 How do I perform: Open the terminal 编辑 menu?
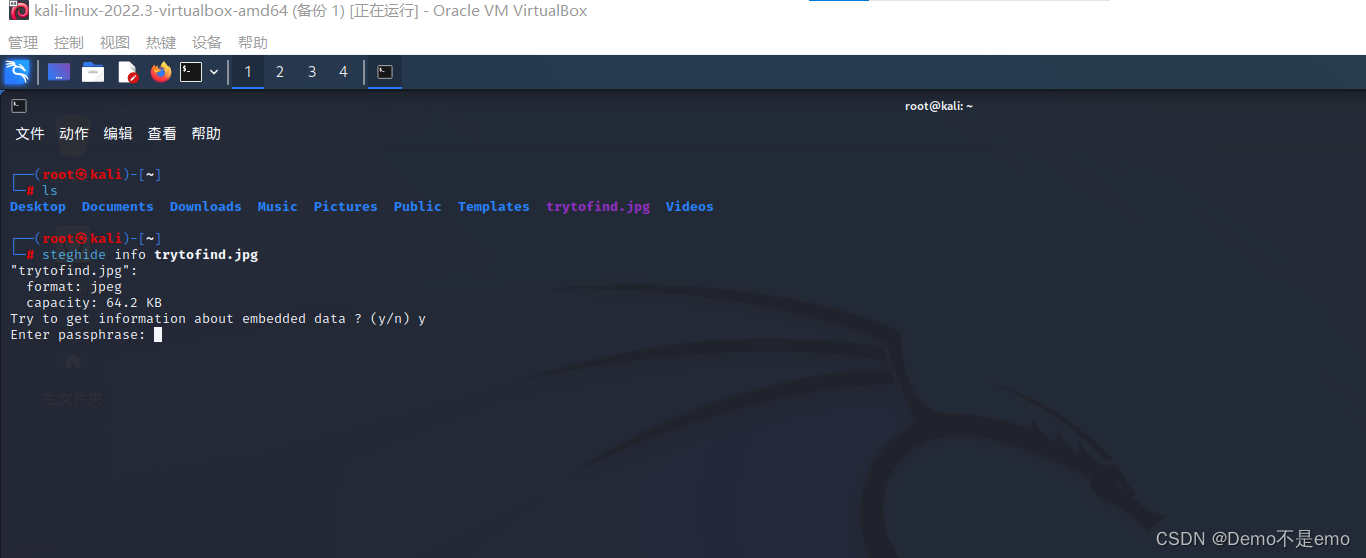click(x=118, y=133)
